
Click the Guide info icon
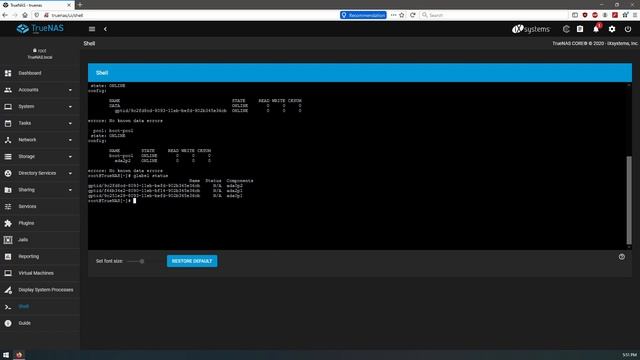coord(8,323)
